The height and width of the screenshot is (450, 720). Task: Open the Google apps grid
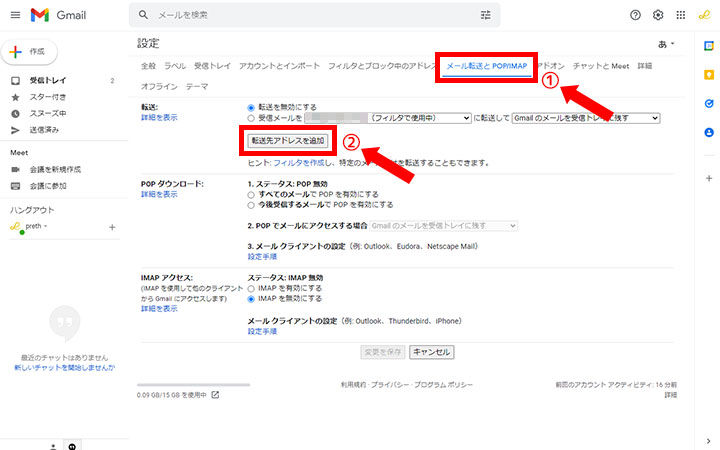coord(681,15)
